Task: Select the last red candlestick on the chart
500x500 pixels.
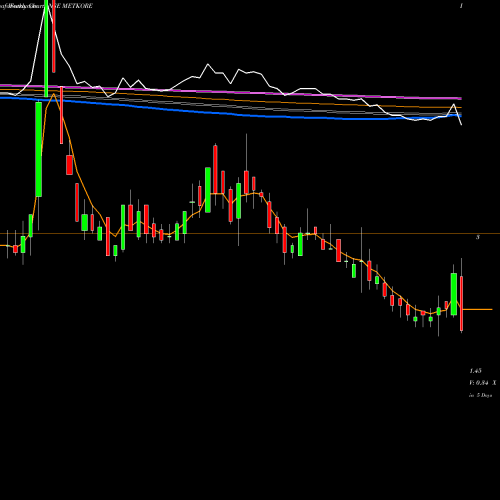Action: point(462,303)
